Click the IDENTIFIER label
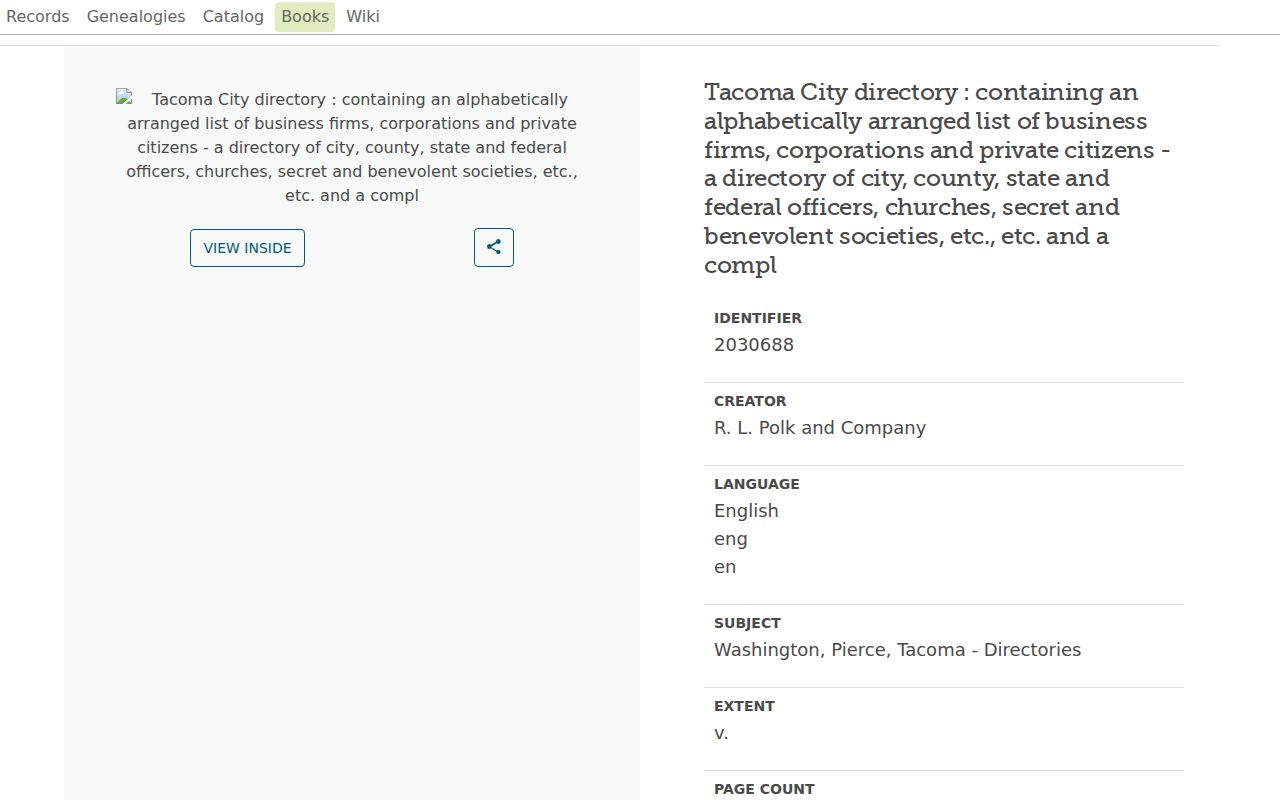 click(x=758, y=318)
